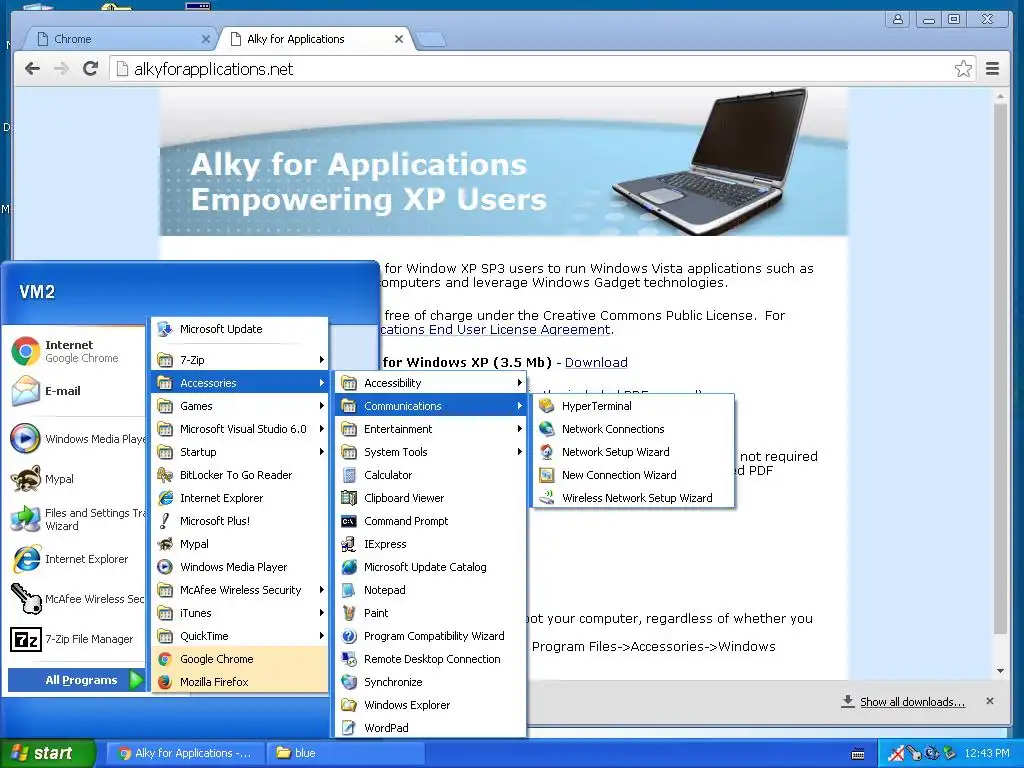
Task: Open BitLocker To Go Reader
Action: [x=240, y=475]
